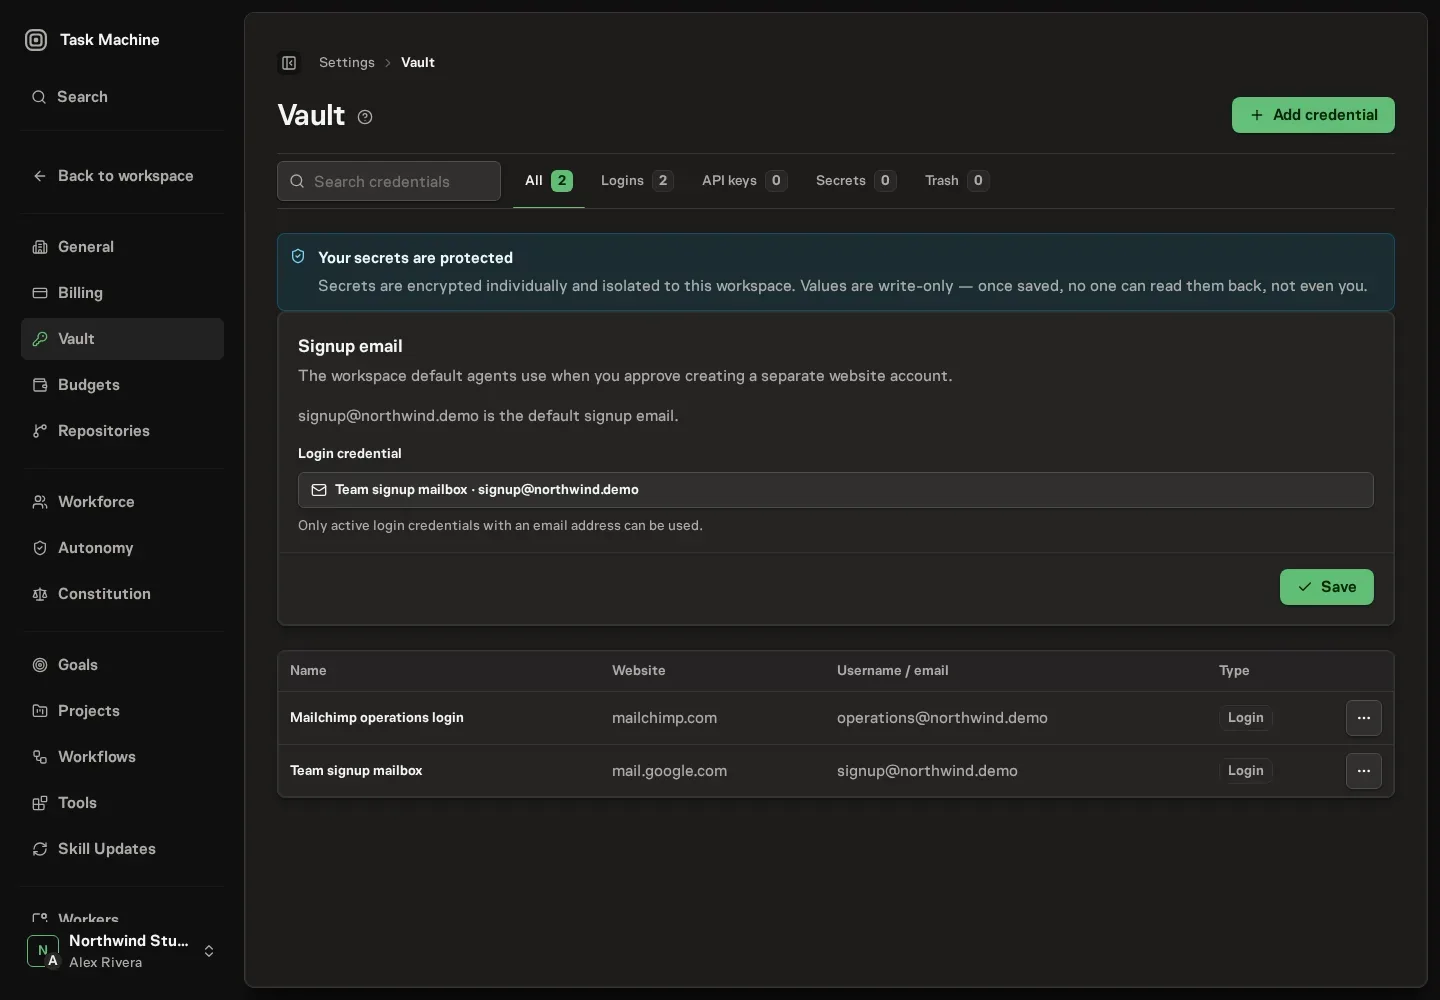Click the Search credentials input field
The width and height of the screenshot is (1440, 1000).
pyautogui.click(x=389, y=181)
